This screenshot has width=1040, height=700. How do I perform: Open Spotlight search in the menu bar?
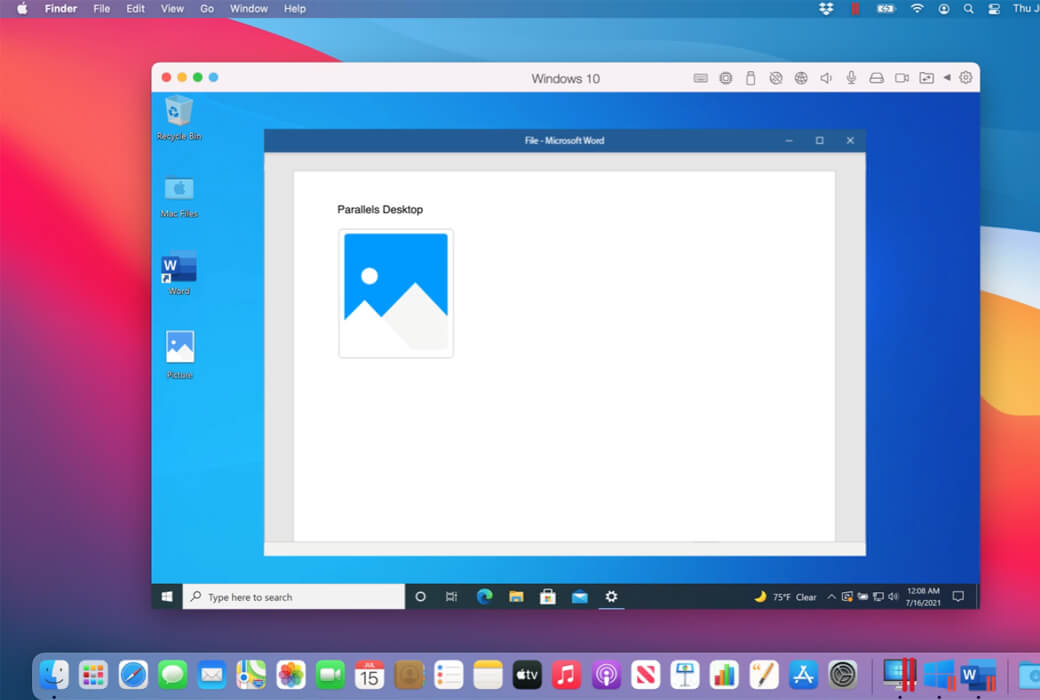(x=968, y=9)
